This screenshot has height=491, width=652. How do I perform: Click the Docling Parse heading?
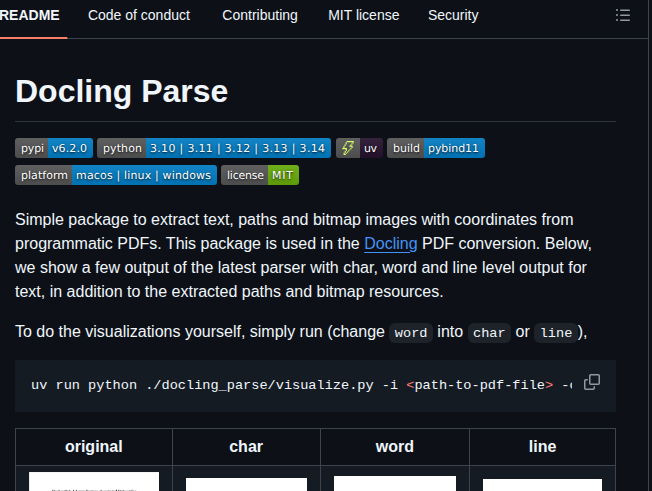coord(122,91)
